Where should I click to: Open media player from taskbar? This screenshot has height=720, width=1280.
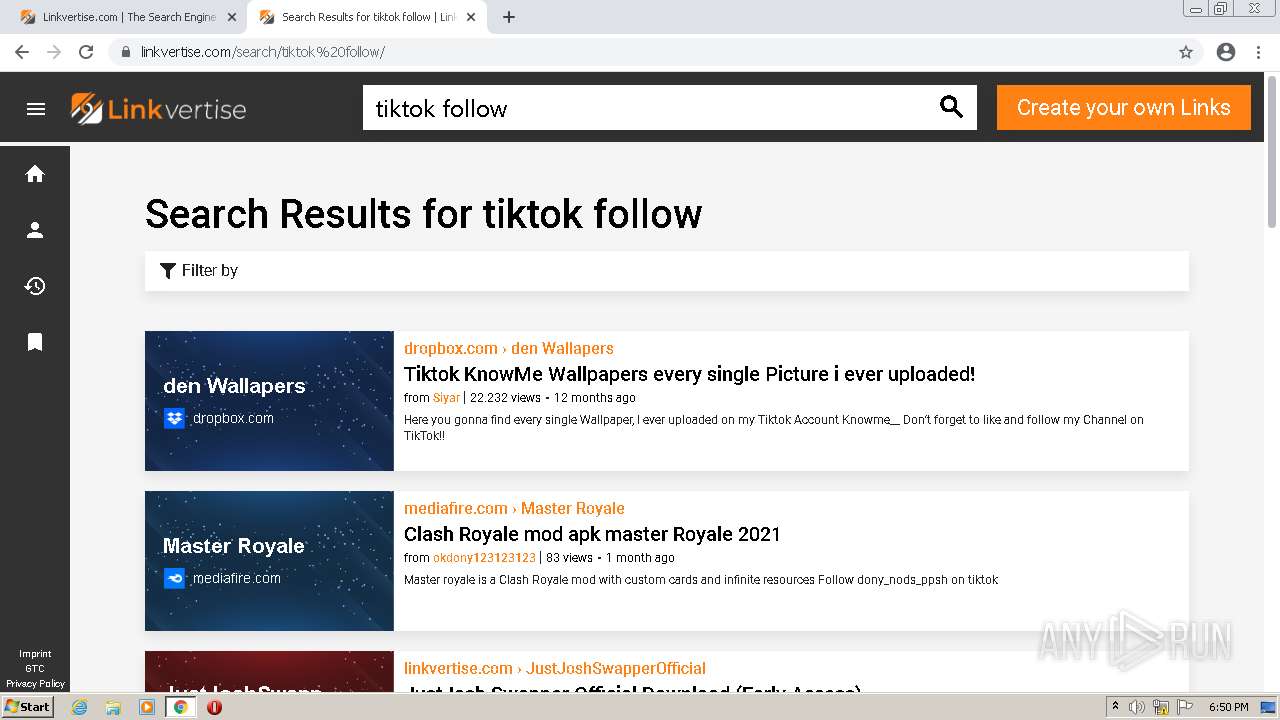pyautogui.click(x=147, y=707)
